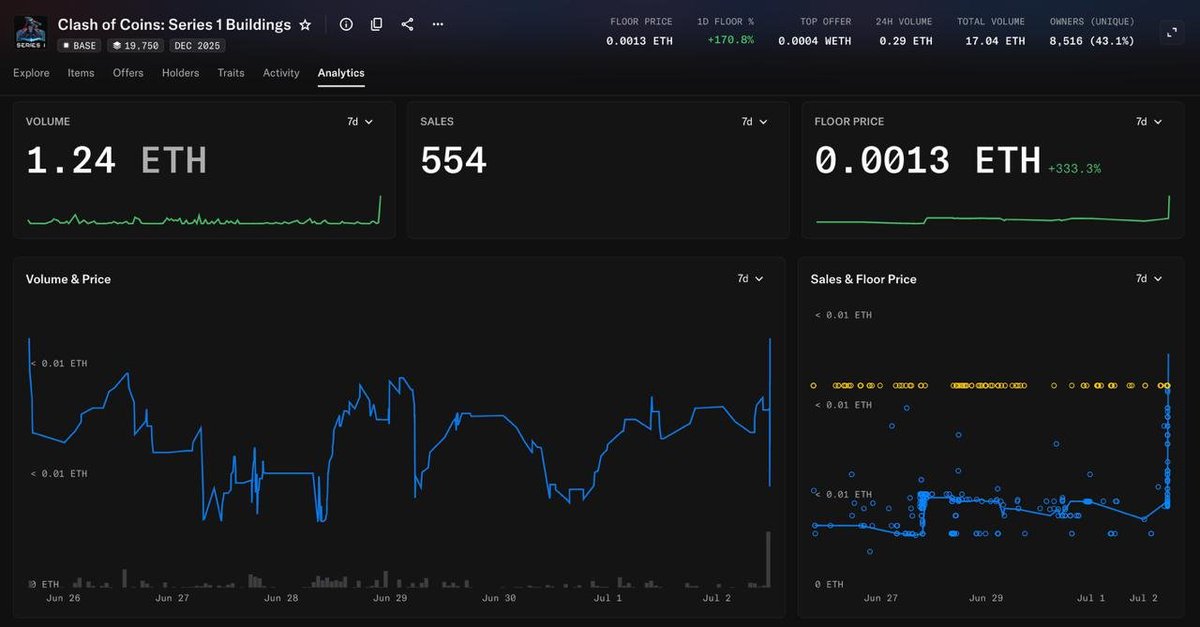
Task: Open the three-dot more options menu
Action: pyautogui.click(x=438, y=24)
